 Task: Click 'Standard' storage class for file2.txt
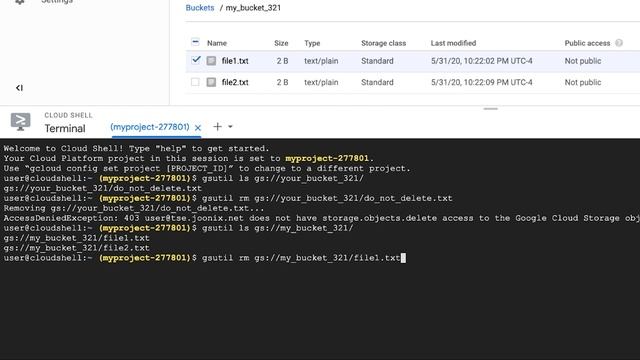377,82
